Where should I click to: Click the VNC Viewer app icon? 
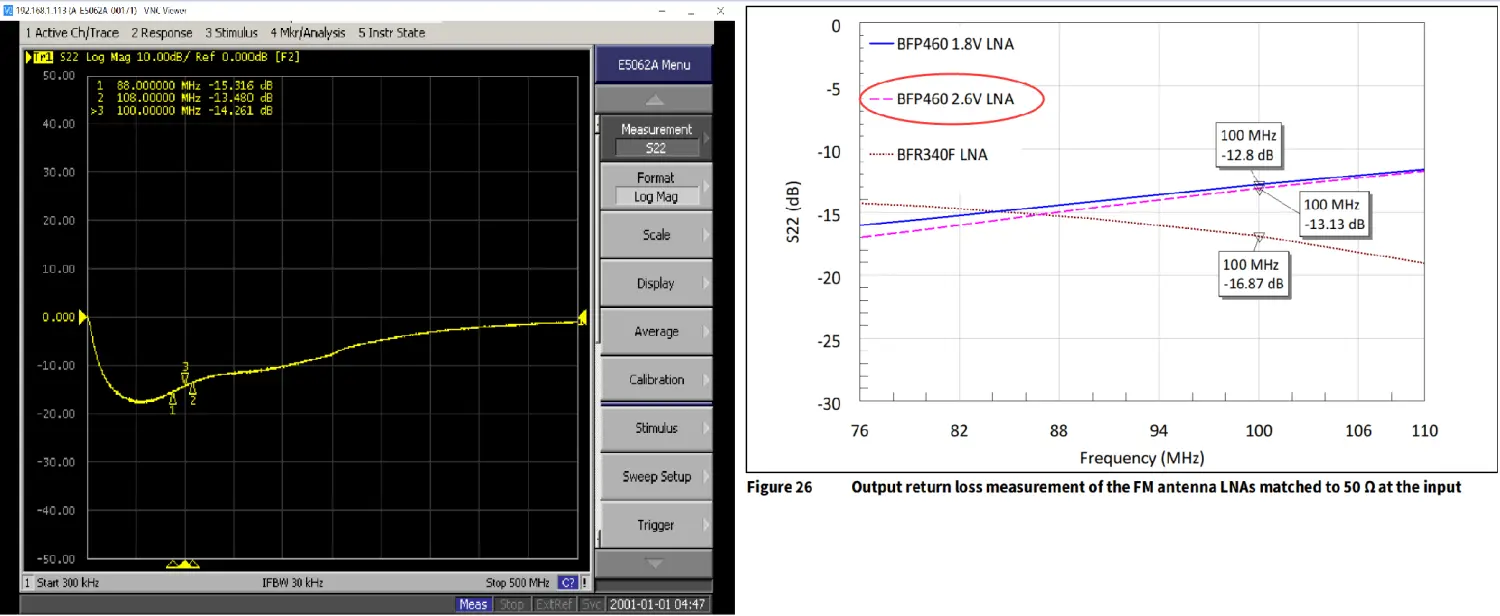point(8,9)
